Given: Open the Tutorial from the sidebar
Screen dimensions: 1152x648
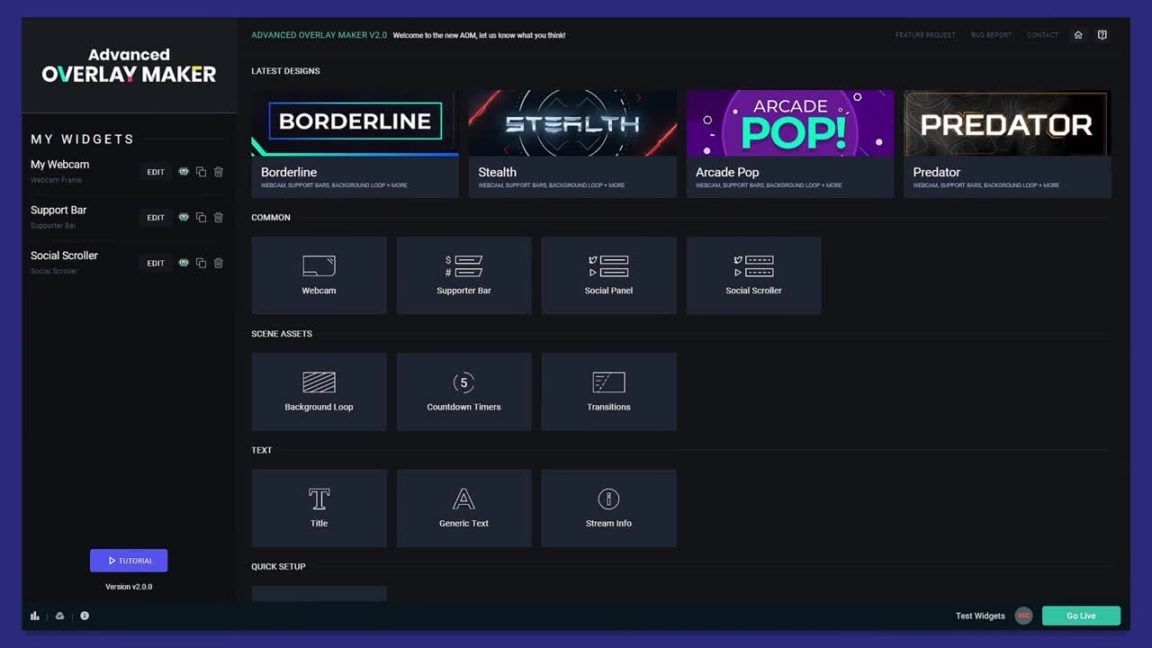Looking at the screenshot, I should point(128,560).
